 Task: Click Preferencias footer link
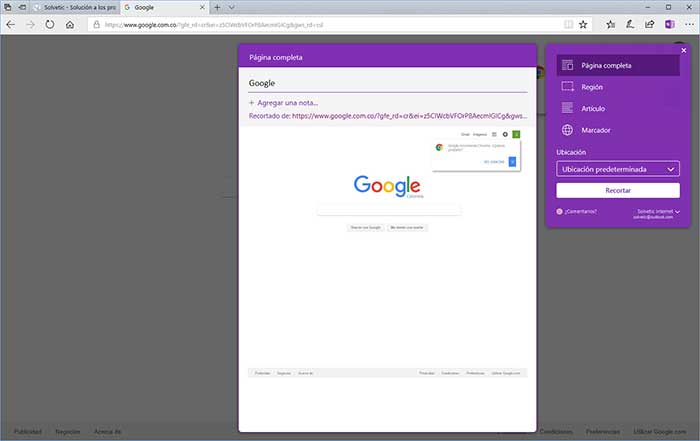[x=602, y=432]
